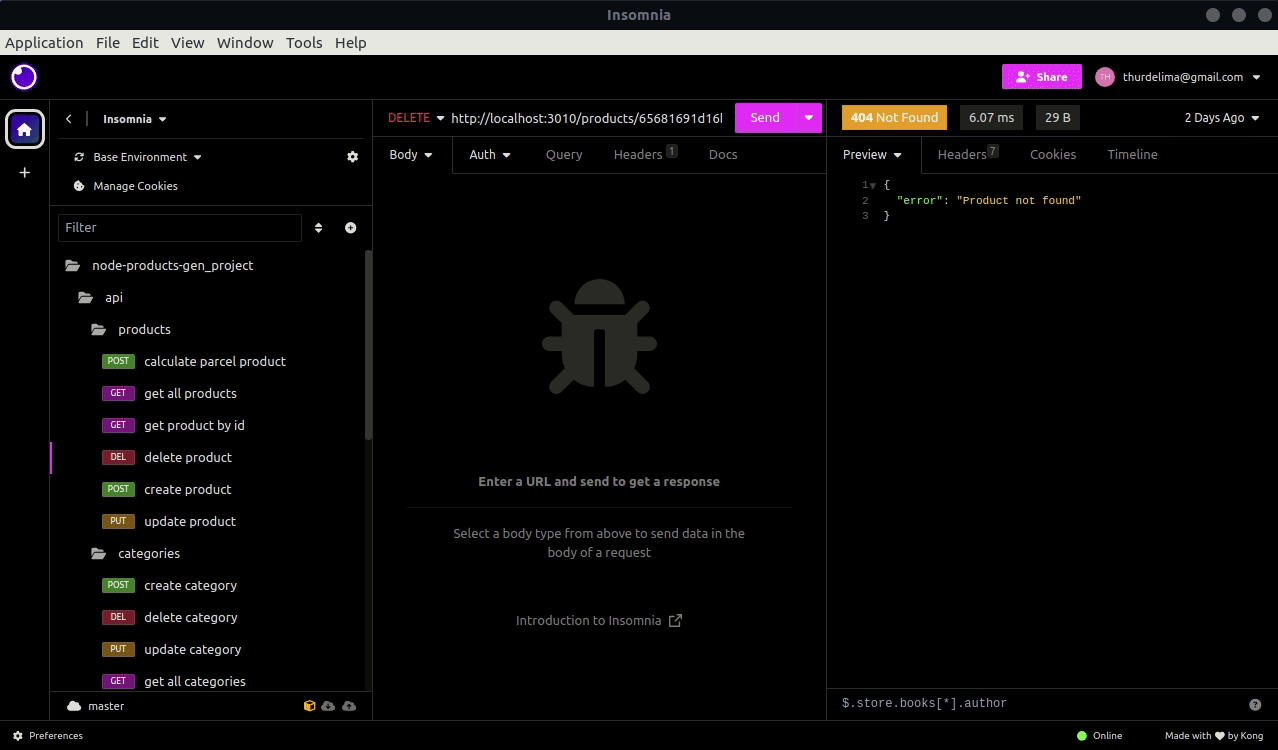Click the create request plus icon
Image resolution: width=1278 pixels, height=750 pixels.
351,228
